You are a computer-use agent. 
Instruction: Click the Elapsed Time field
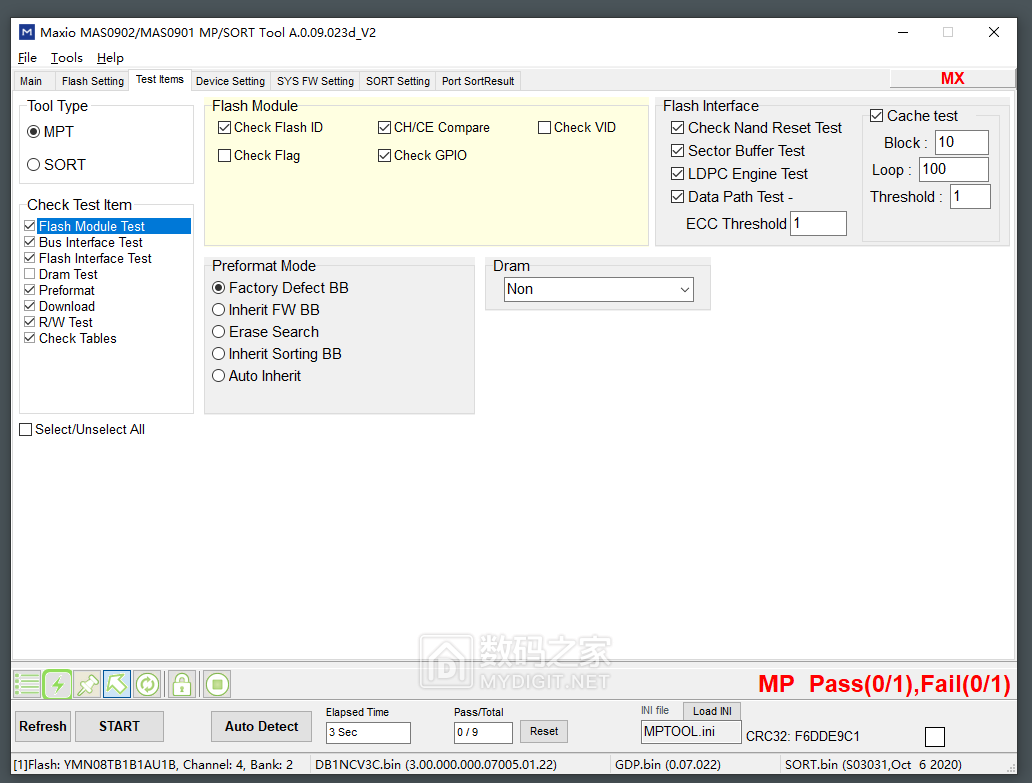pos(368,732)
